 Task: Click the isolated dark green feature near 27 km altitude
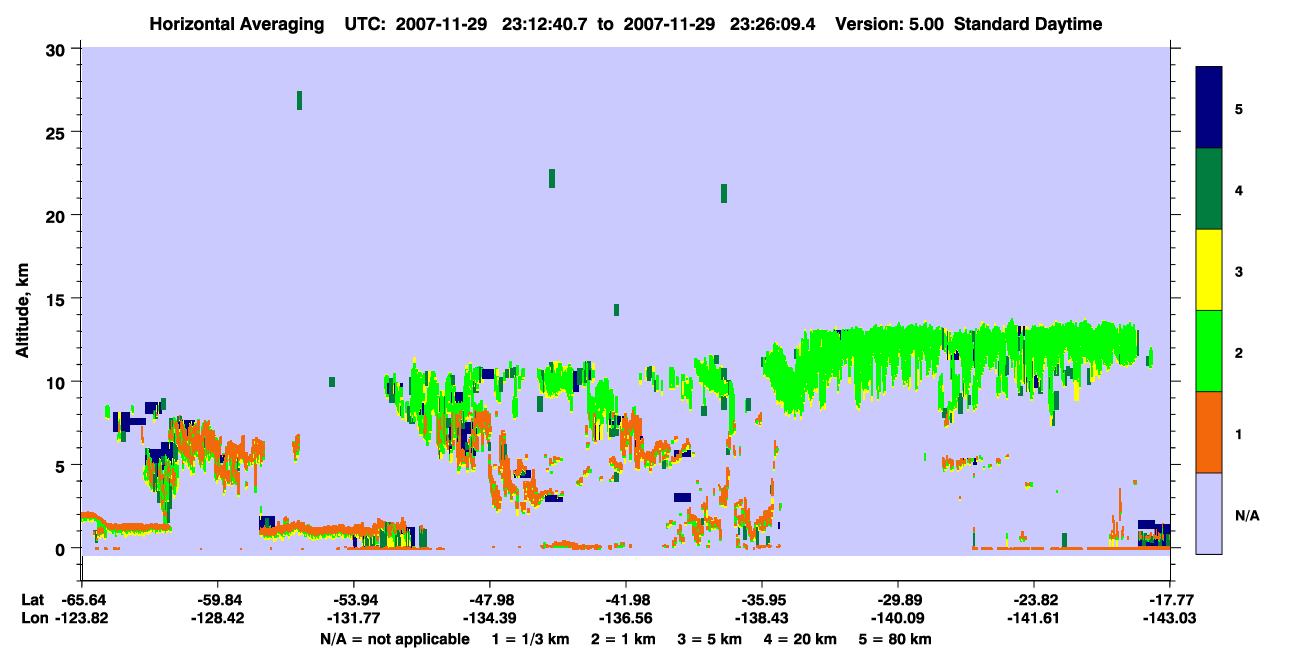pos(299,100)
